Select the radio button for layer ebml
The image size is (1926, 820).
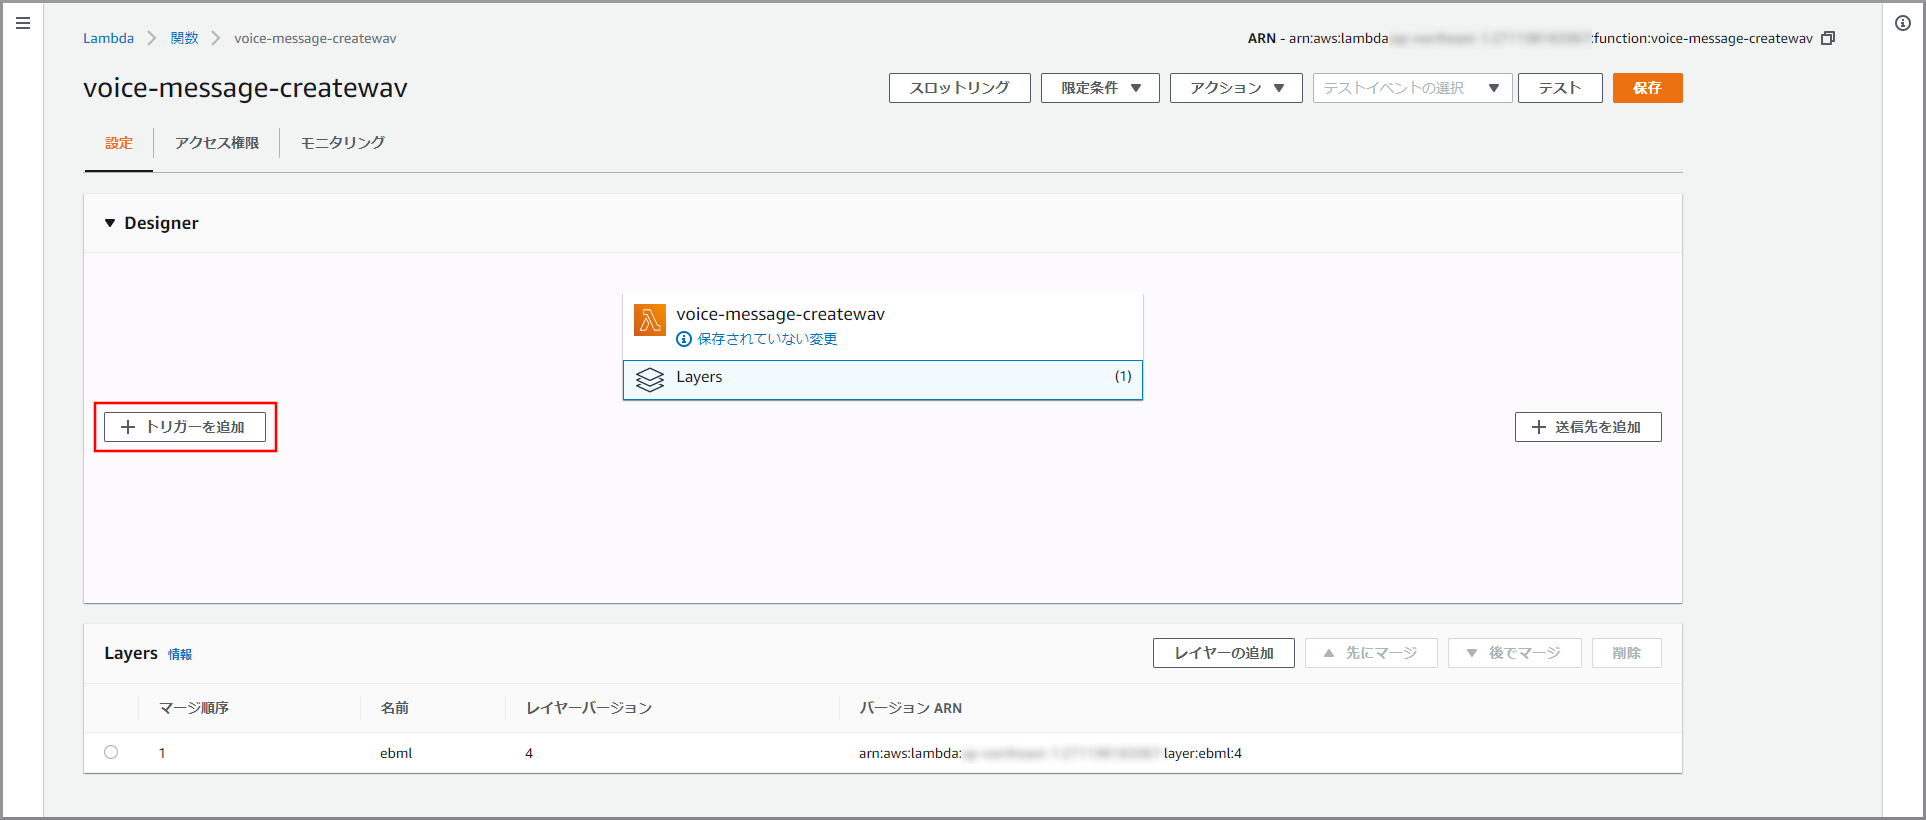111,752
